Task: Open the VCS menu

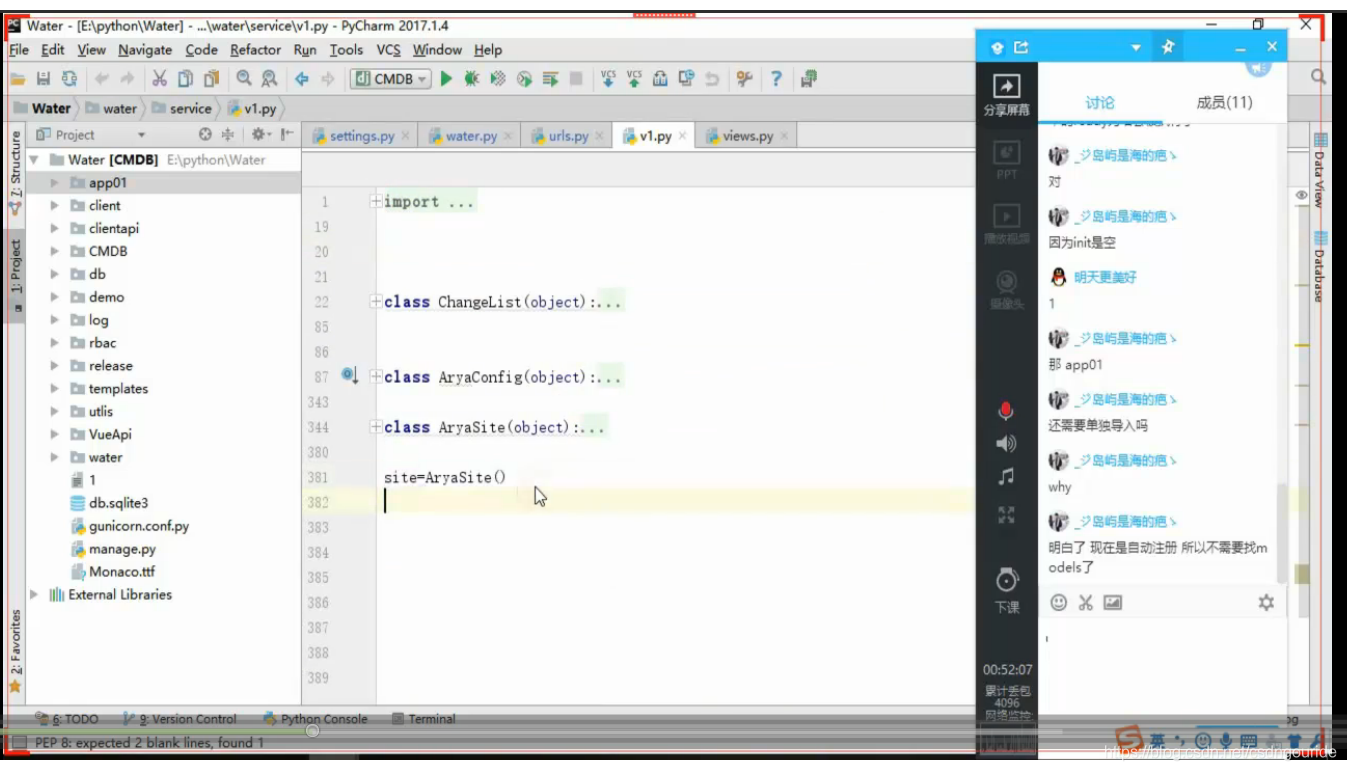Action: [x=388, y=49]
